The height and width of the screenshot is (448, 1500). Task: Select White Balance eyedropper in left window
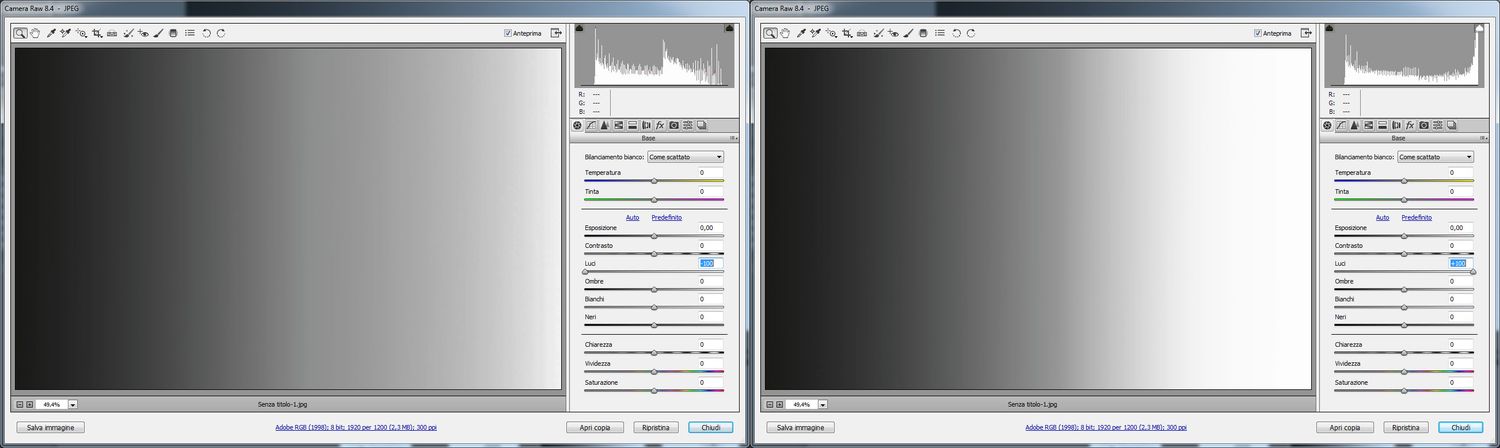[x=50, y=33]
